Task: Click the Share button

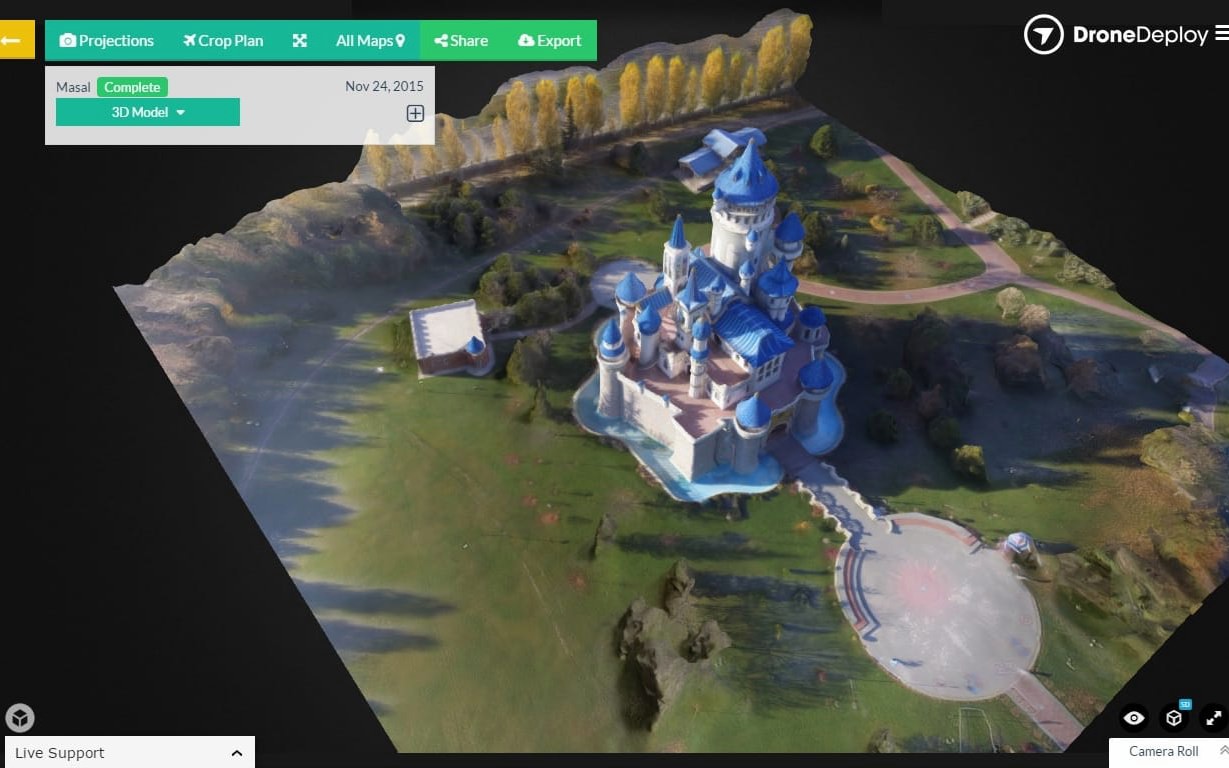Action: pos(462,41)
